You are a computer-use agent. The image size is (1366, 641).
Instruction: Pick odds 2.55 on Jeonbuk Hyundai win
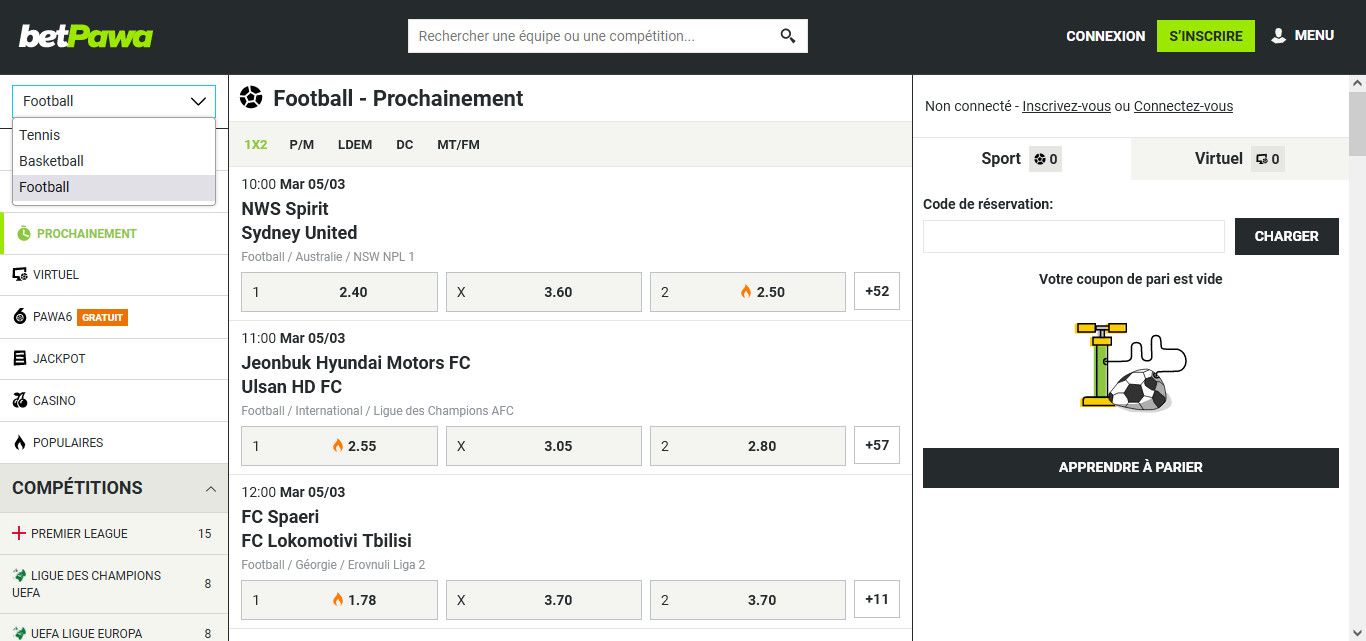click(x=340, y=446)
